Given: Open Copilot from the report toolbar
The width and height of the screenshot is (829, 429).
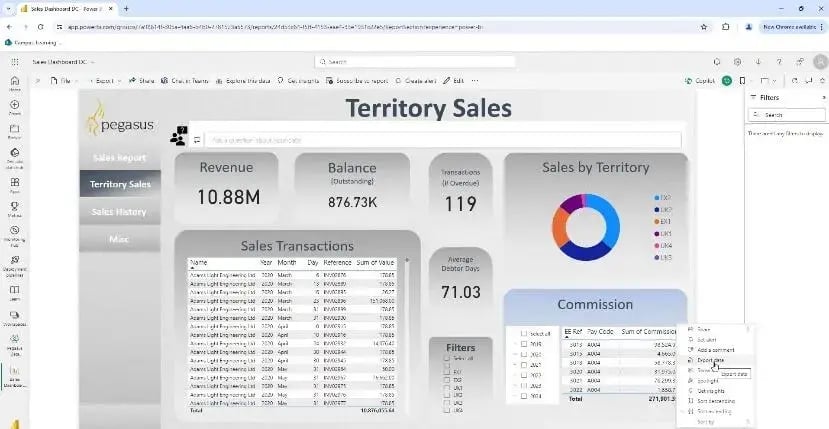Looking at the screenshot, I should tap(699, 81).
